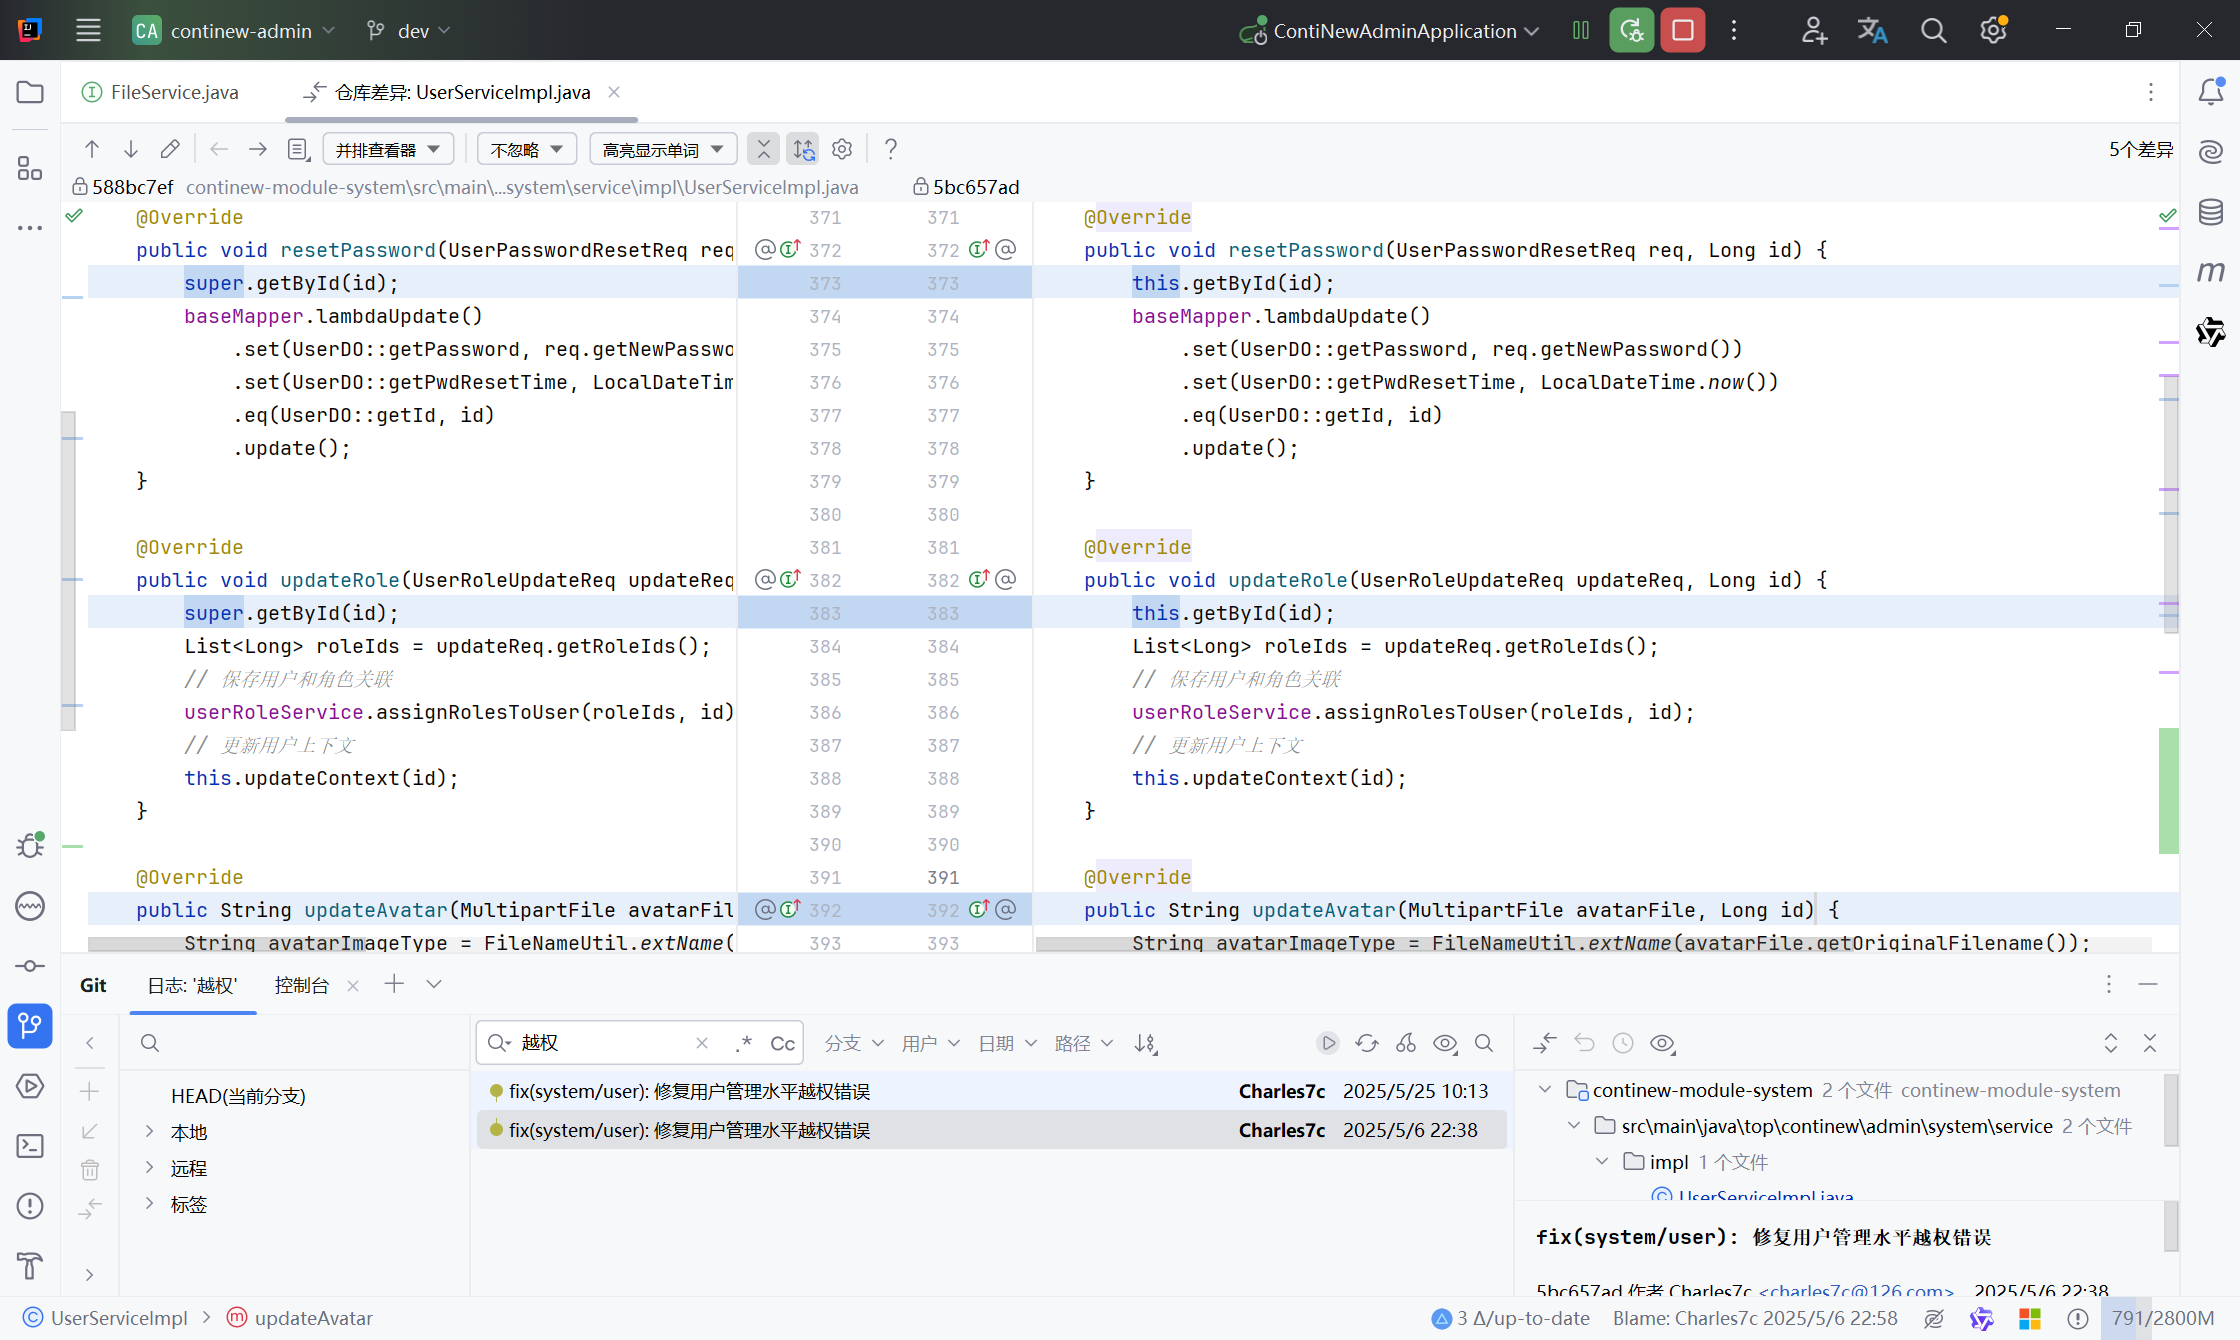This screenshot has height=1340, width=2240.
Task: Toggle synchronize scrolling in diff
Action: coord(803,149)
